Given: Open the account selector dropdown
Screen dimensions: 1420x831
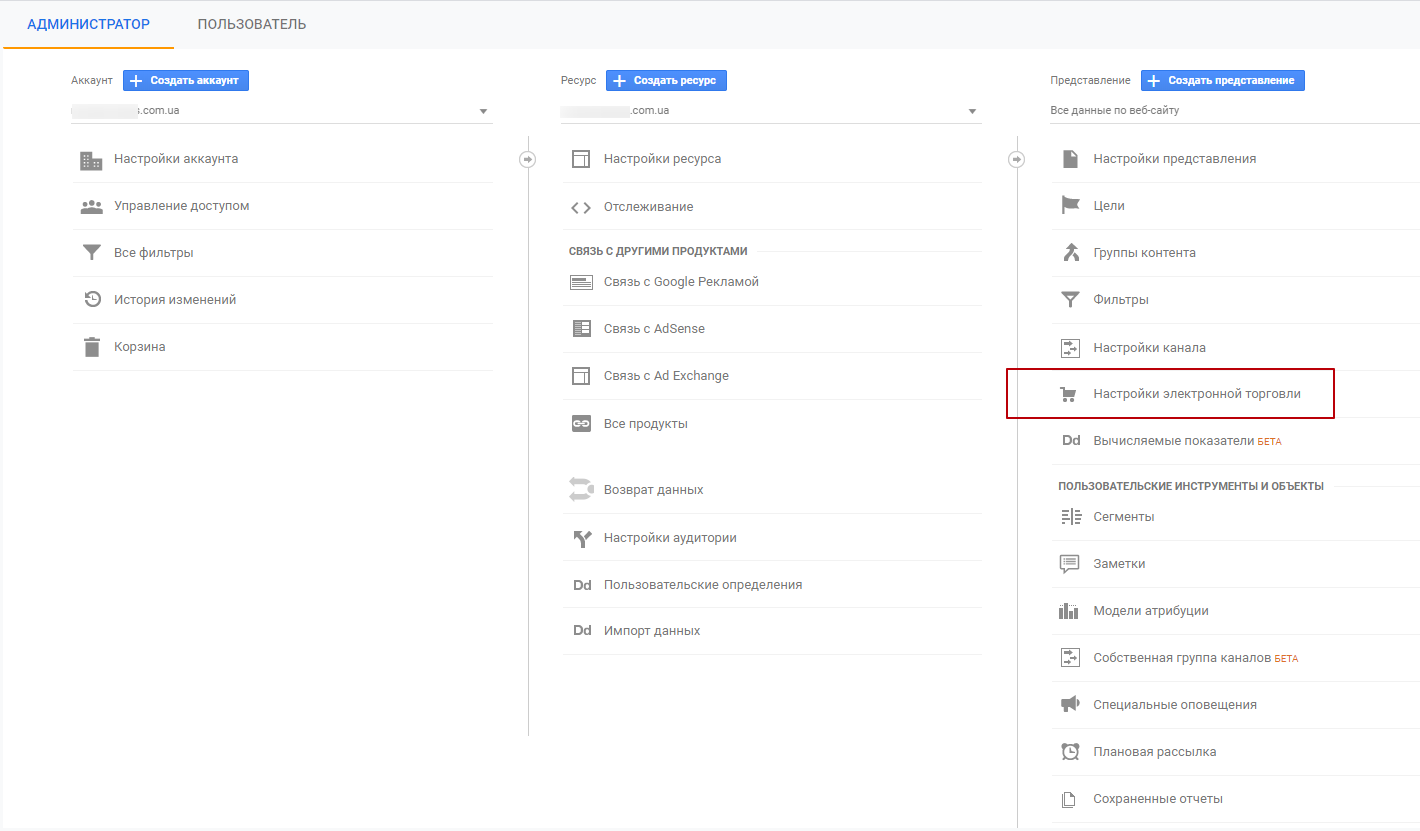Looking at the screenshot, I should [282, 111].
